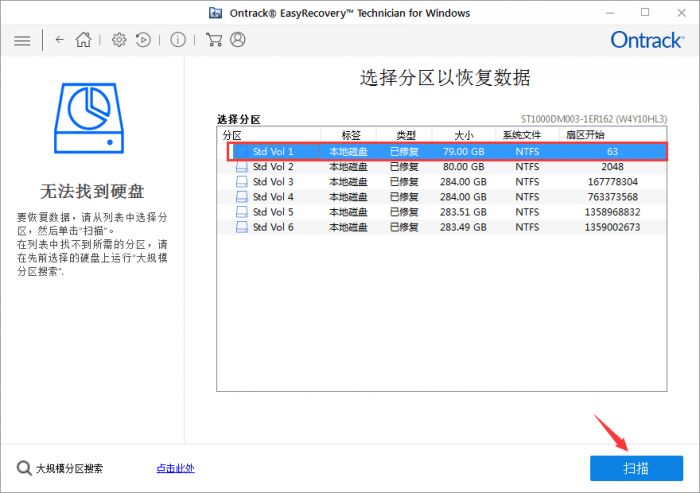Image resolution: width=700 pixels, height=493 pixels.
Task: Sort by the 大小 column header
Action: 464,135
